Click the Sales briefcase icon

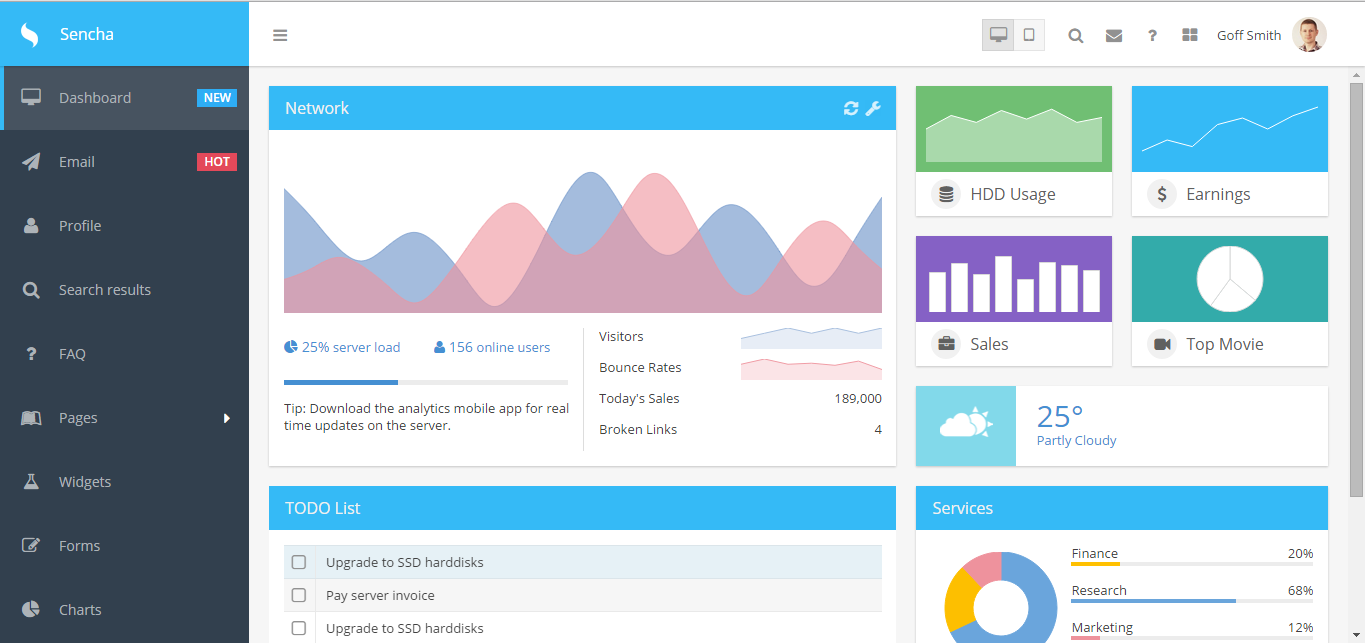[x=945, y=344]
